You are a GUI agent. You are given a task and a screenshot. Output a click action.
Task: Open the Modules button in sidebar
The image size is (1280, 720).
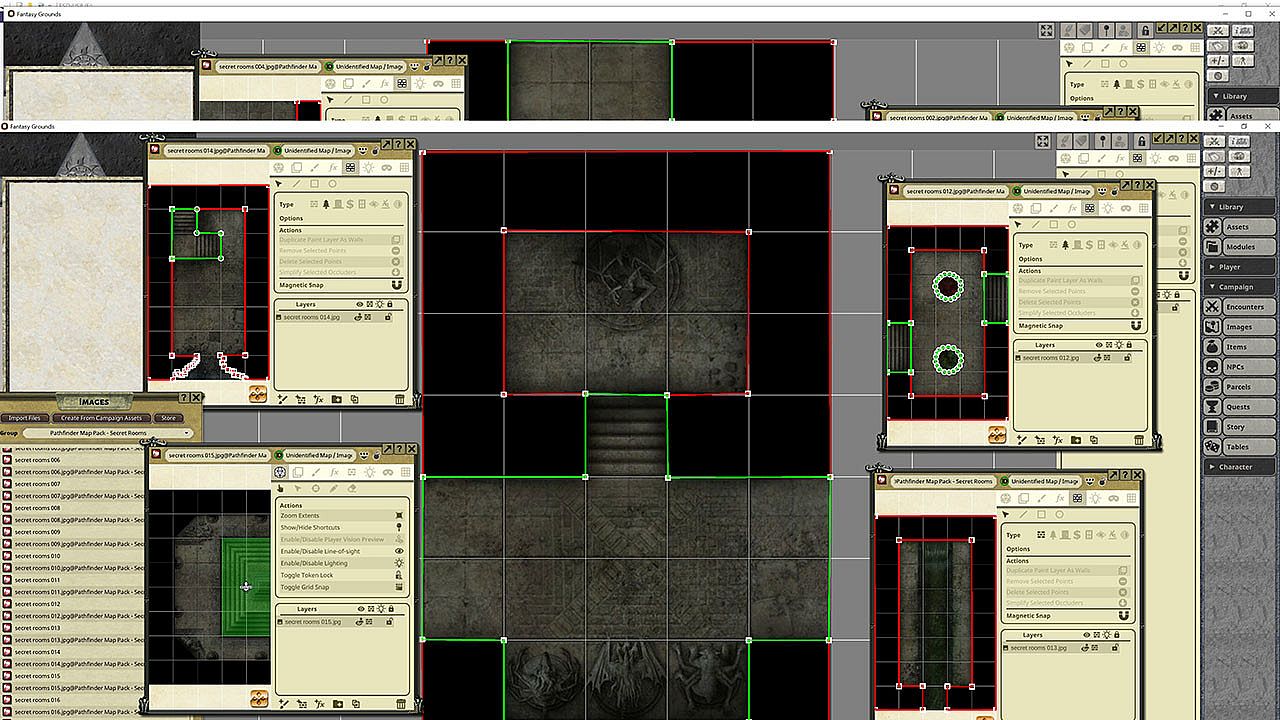pos(1241,247)
